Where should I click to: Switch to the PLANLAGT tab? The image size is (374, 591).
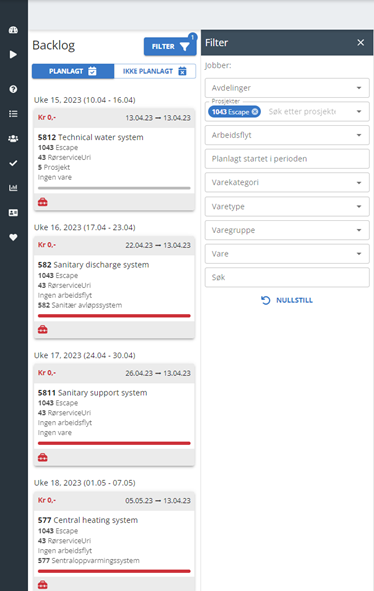73,71
